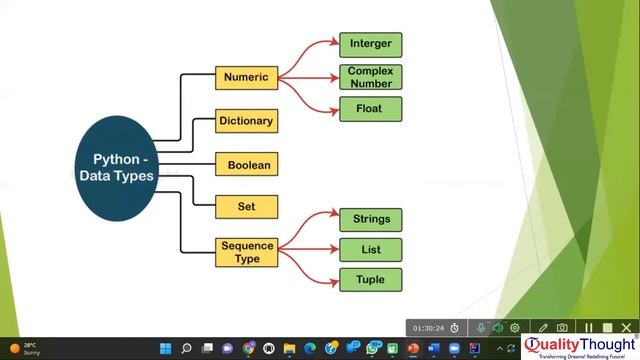Select the Boolean box
This screenshot has width=640, height=360.
pos(247,164)
